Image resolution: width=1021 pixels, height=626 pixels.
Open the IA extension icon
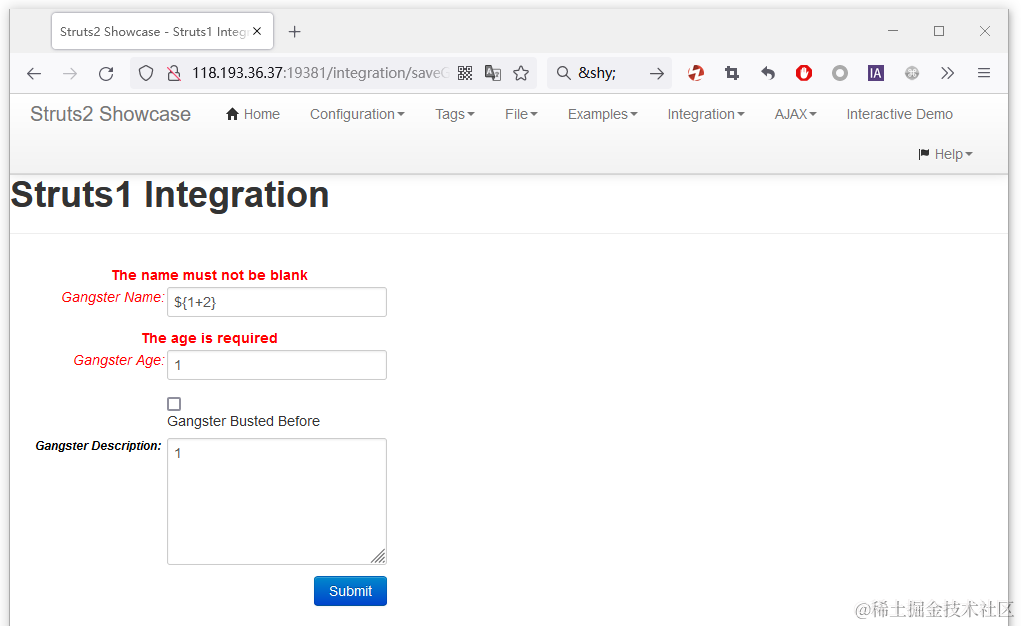coord(876,73)
